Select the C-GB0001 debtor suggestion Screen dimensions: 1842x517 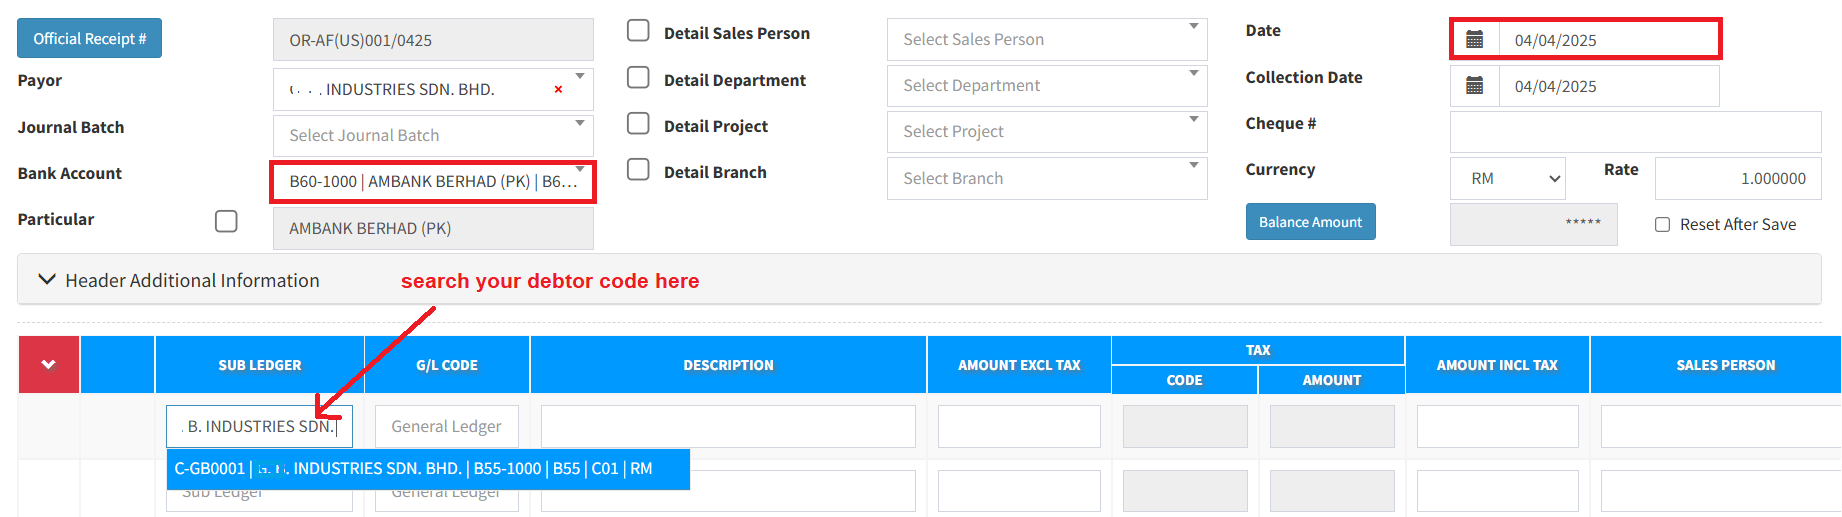point(428,469)
